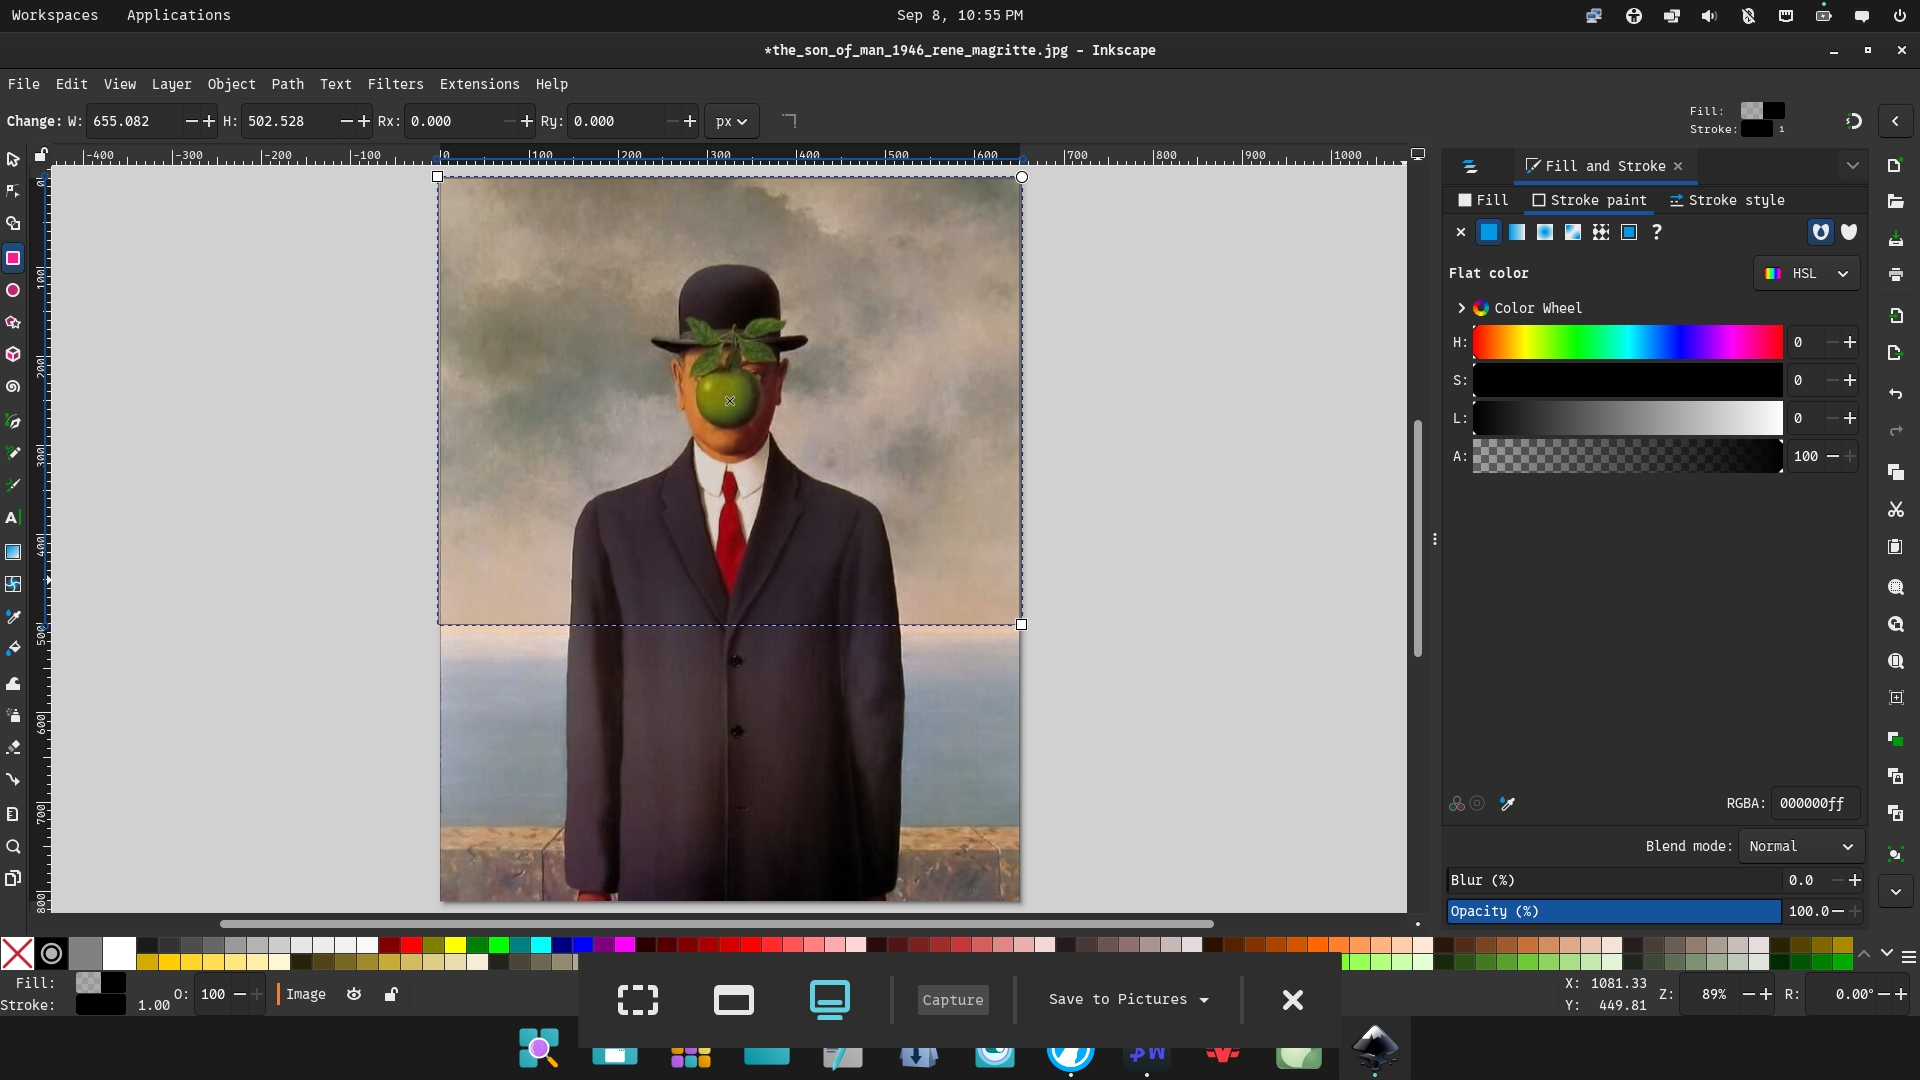Select the Node editing tool
This screenshot has width=1920, height=1080.
[13, 191]
